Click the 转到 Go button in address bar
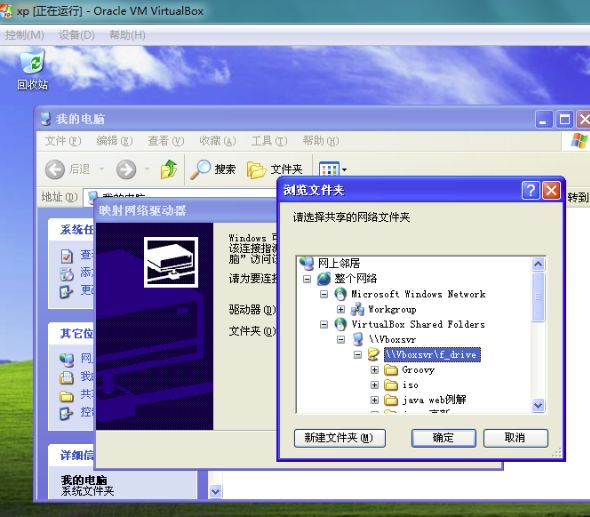The height and width of the screenshot is (517, 590). pyautogui.click(x=578, y=197)
